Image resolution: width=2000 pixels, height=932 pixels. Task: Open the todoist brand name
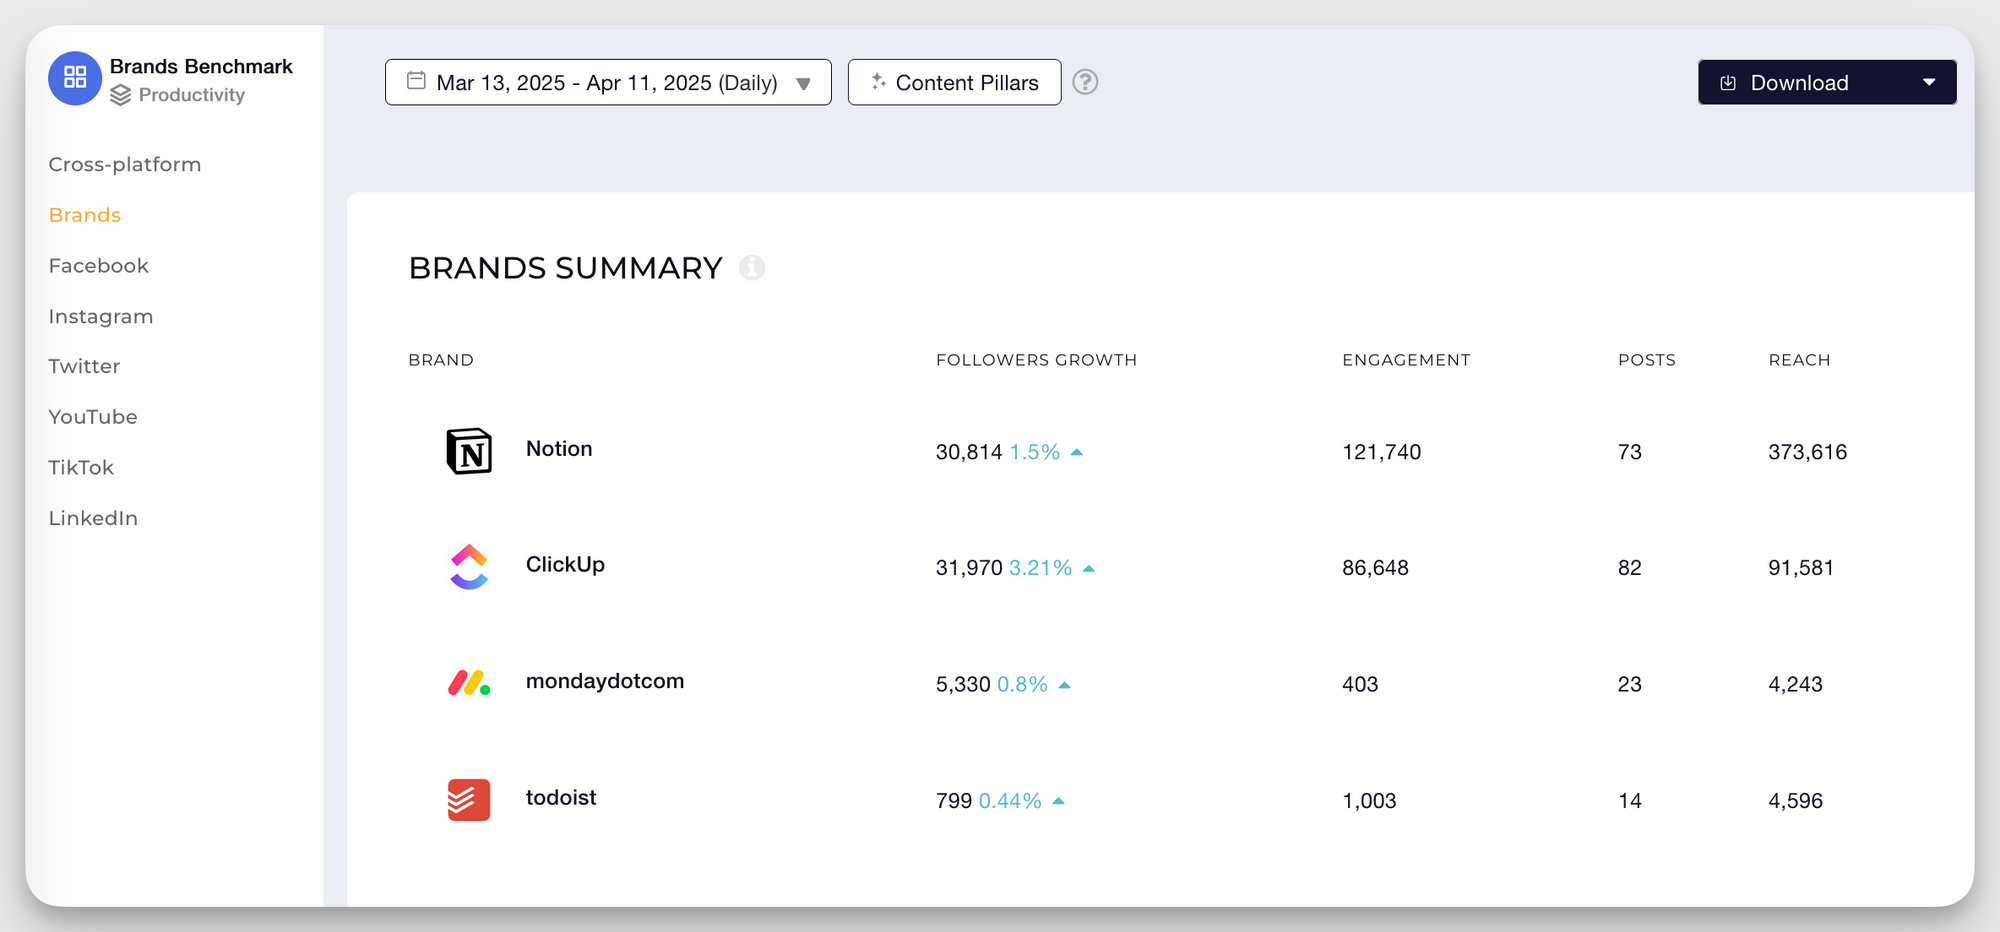tap(561, 798)
